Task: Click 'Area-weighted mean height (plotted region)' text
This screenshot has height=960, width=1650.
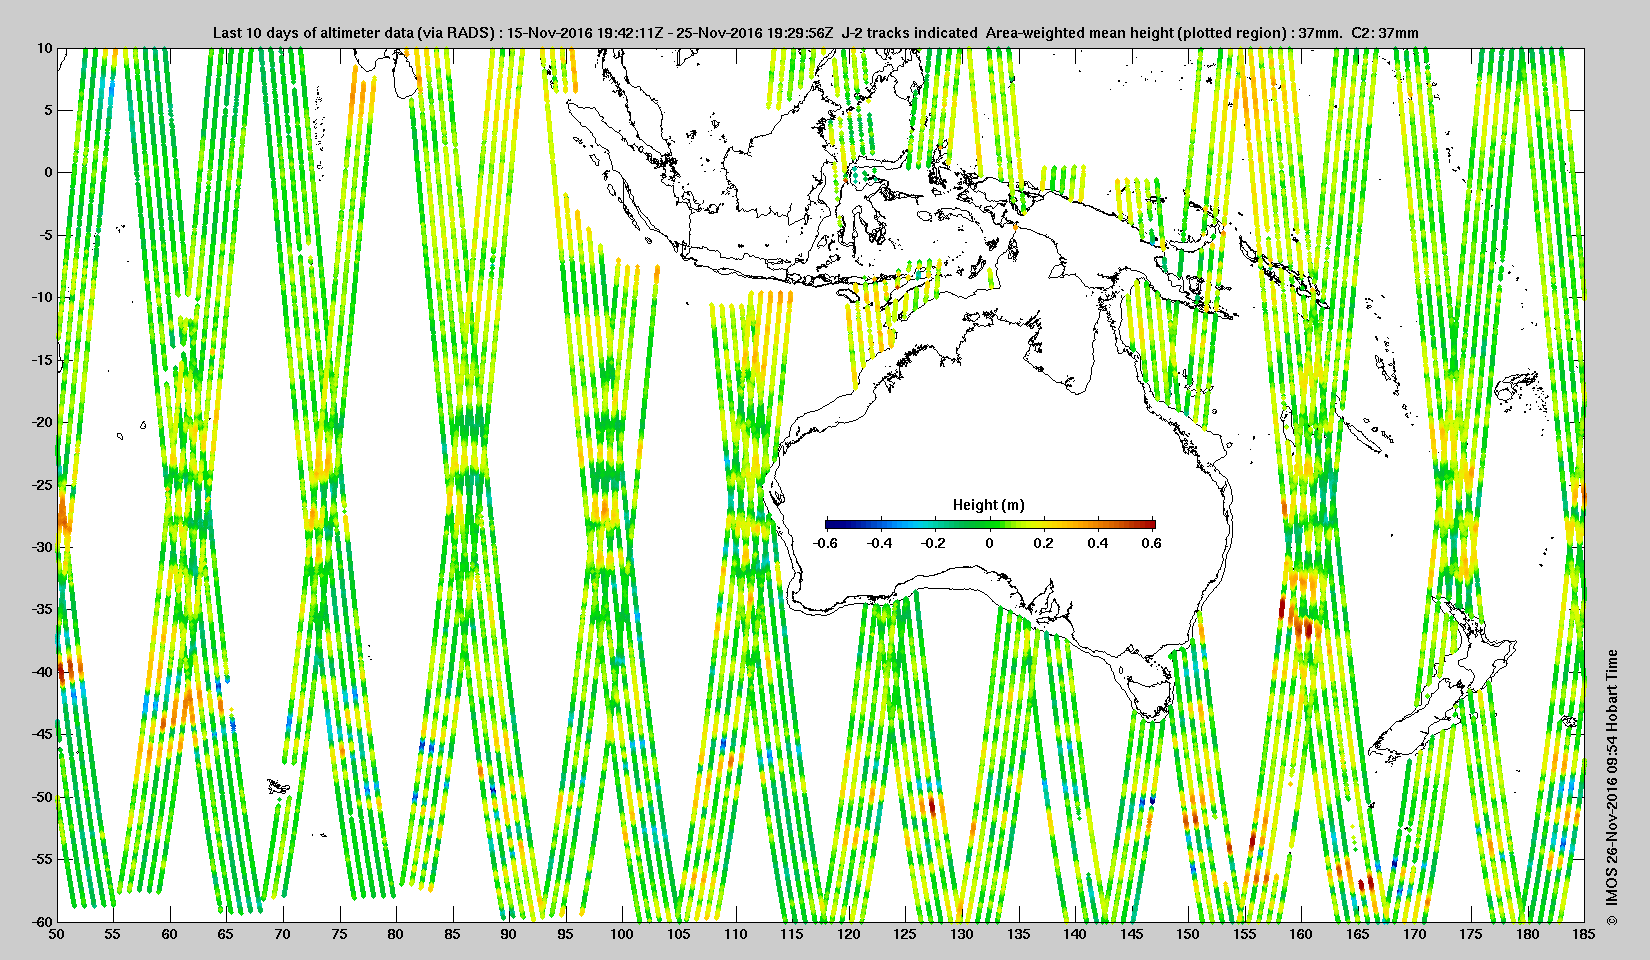Action: (x=1137, y=33)
